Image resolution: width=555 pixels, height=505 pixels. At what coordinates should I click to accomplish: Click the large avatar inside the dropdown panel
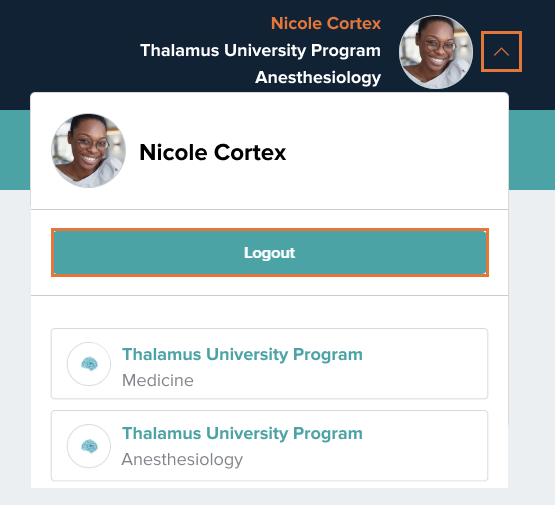(x=88, y=151)
